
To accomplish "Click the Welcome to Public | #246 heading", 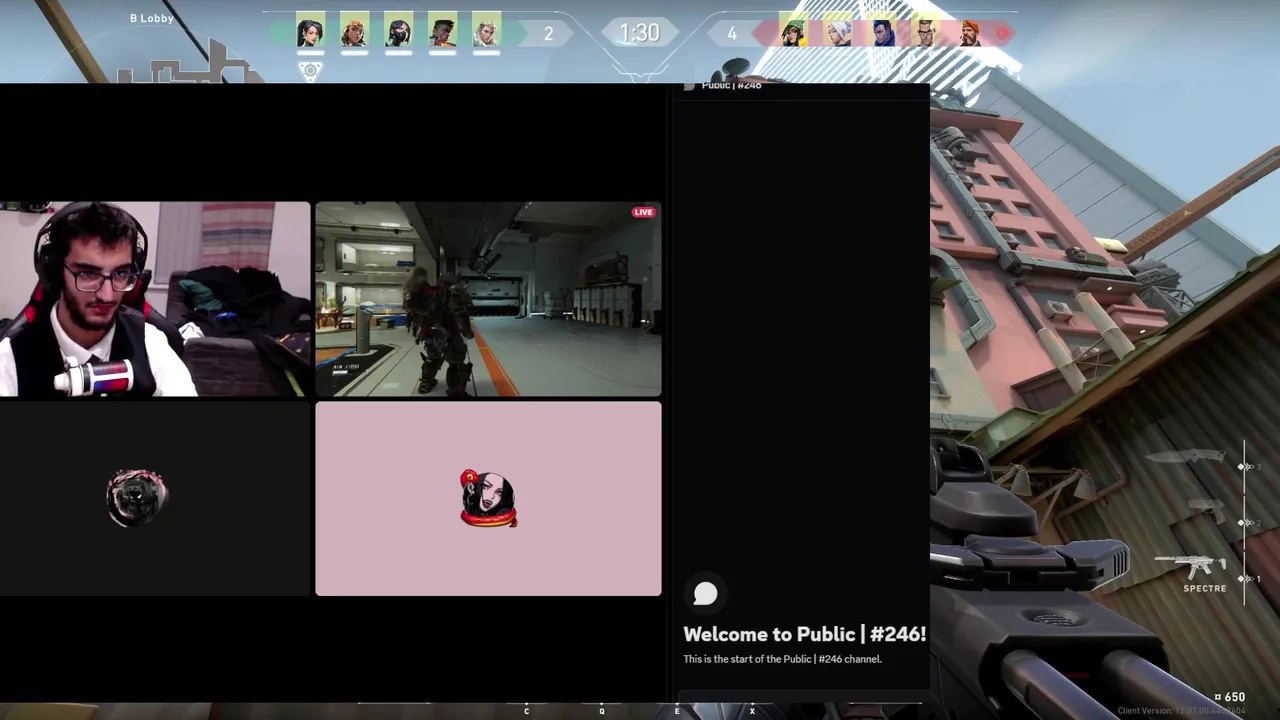I will tap(804, 634).
